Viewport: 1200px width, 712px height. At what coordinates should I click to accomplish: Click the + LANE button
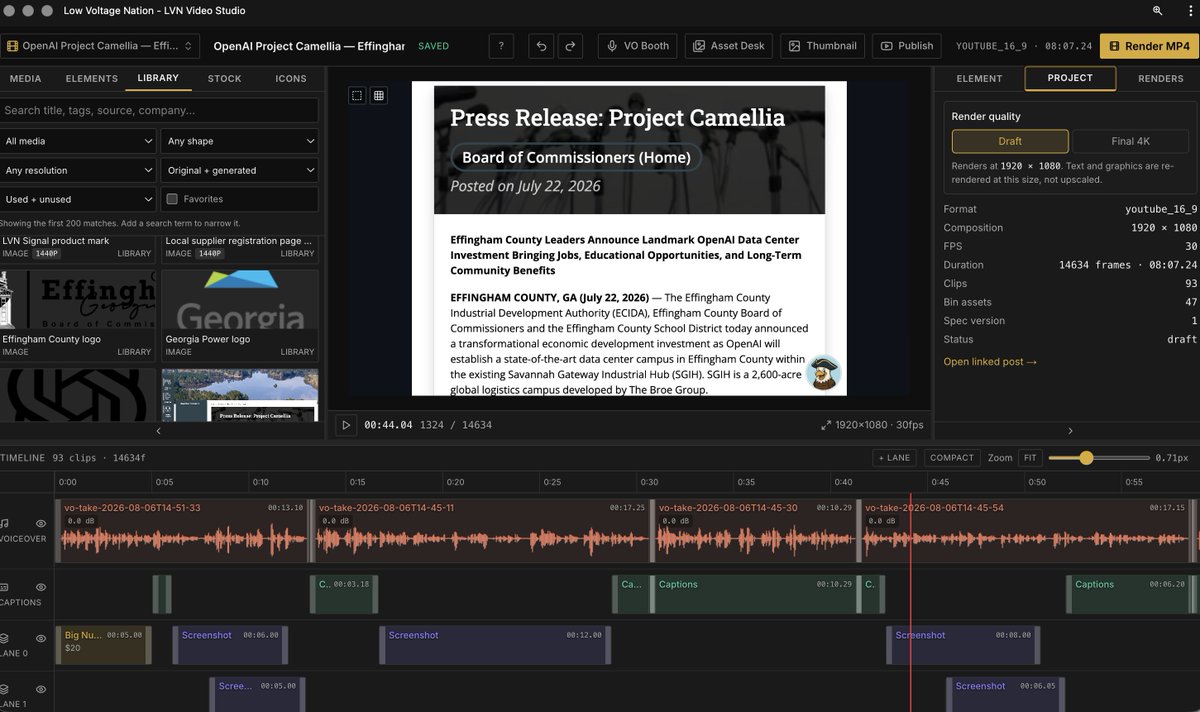click(895, 458)
